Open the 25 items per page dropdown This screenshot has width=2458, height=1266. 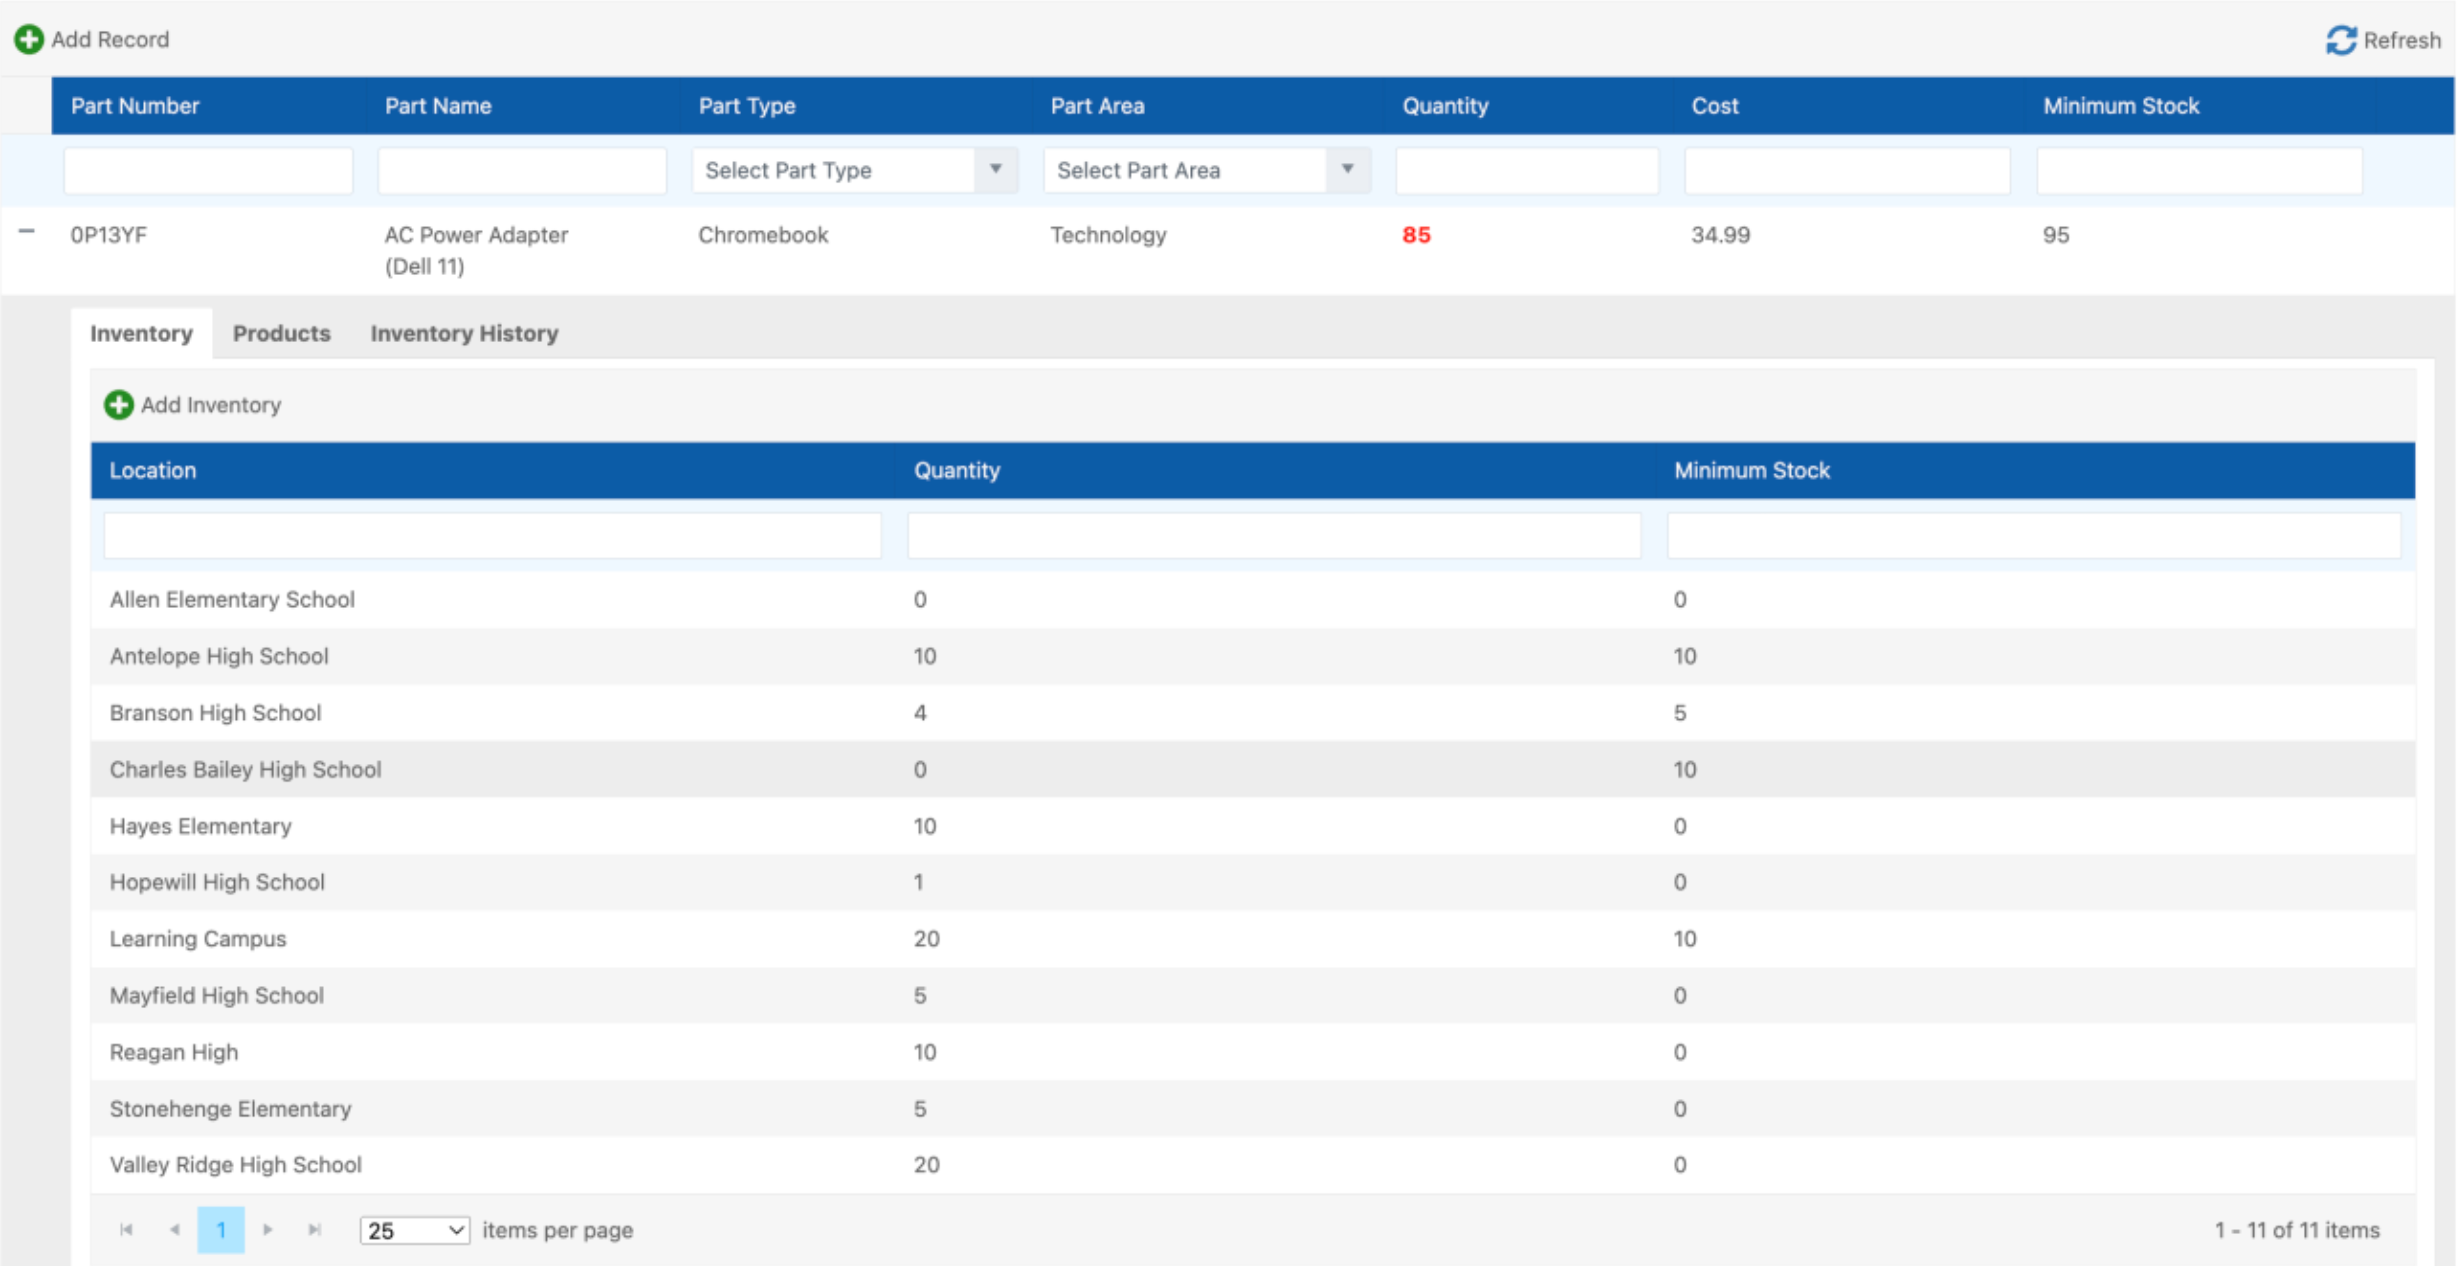point(415,1230)
